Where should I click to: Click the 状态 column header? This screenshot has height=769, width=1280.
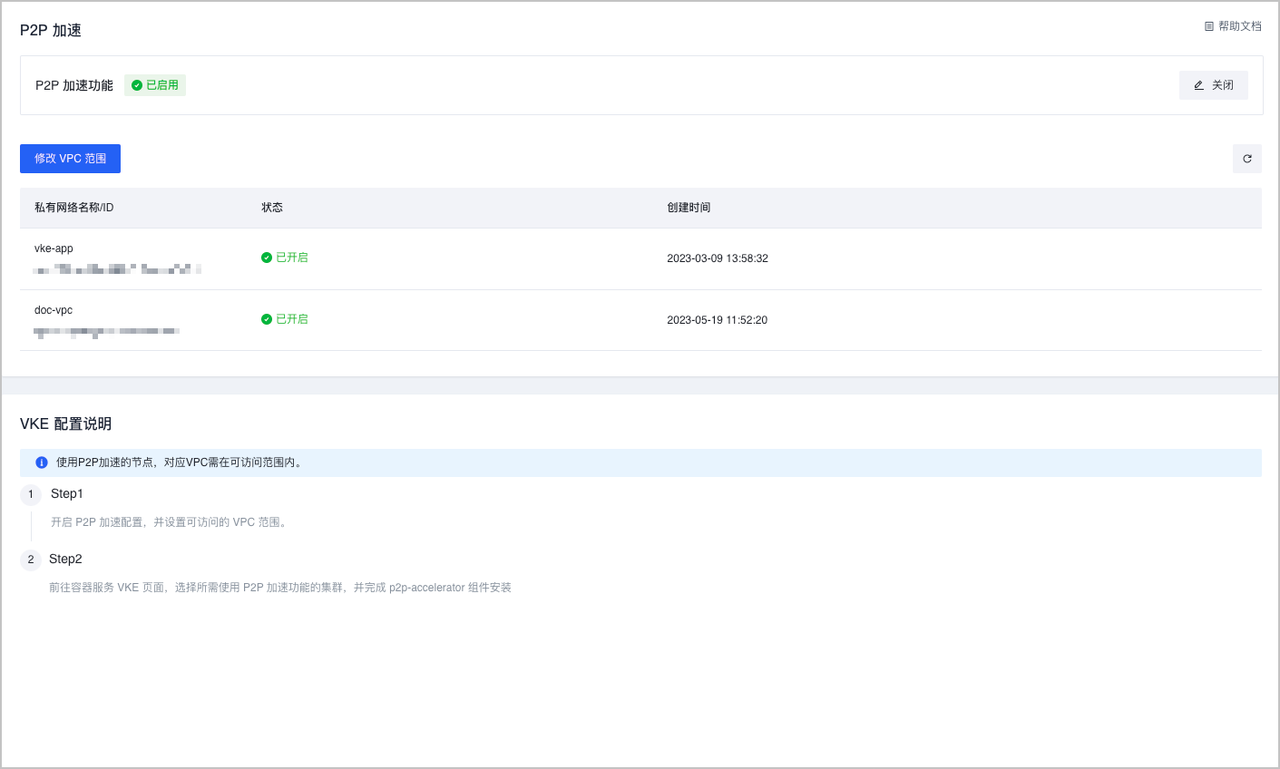click(x=272, y=207)
